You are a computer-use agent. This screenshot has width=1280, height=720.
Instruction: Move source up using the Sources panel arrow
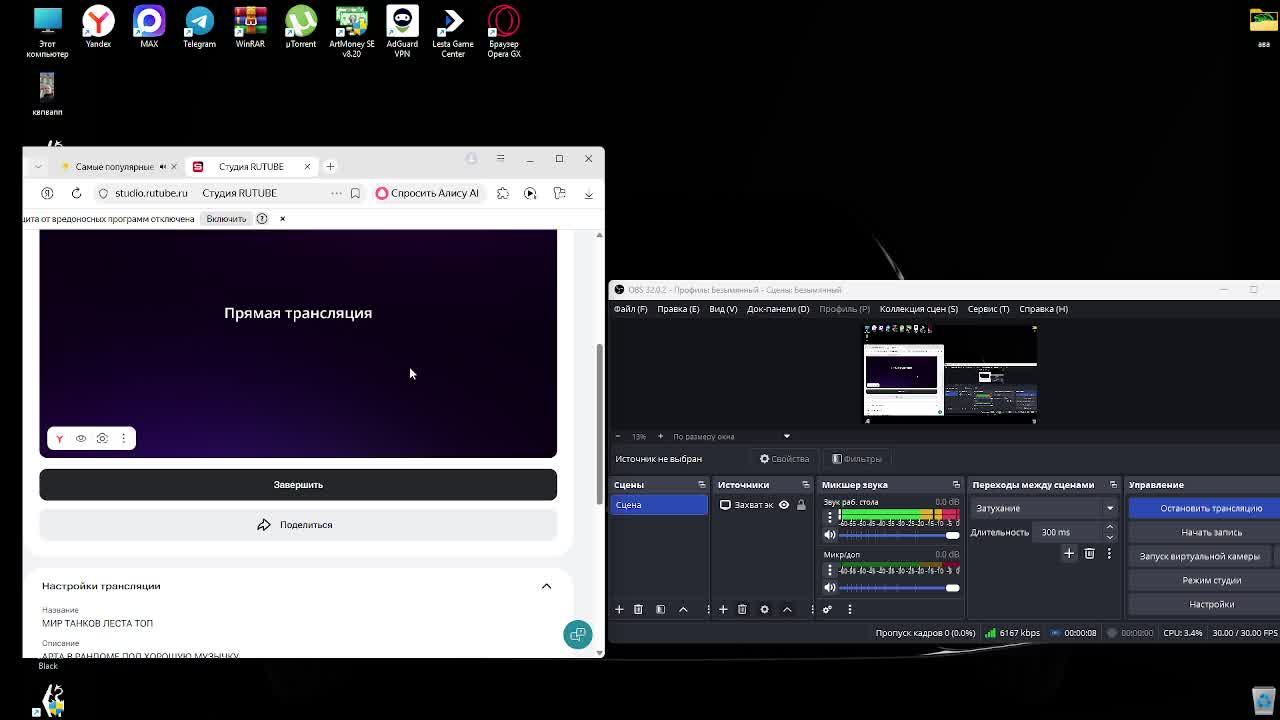(x=787, y=609)
